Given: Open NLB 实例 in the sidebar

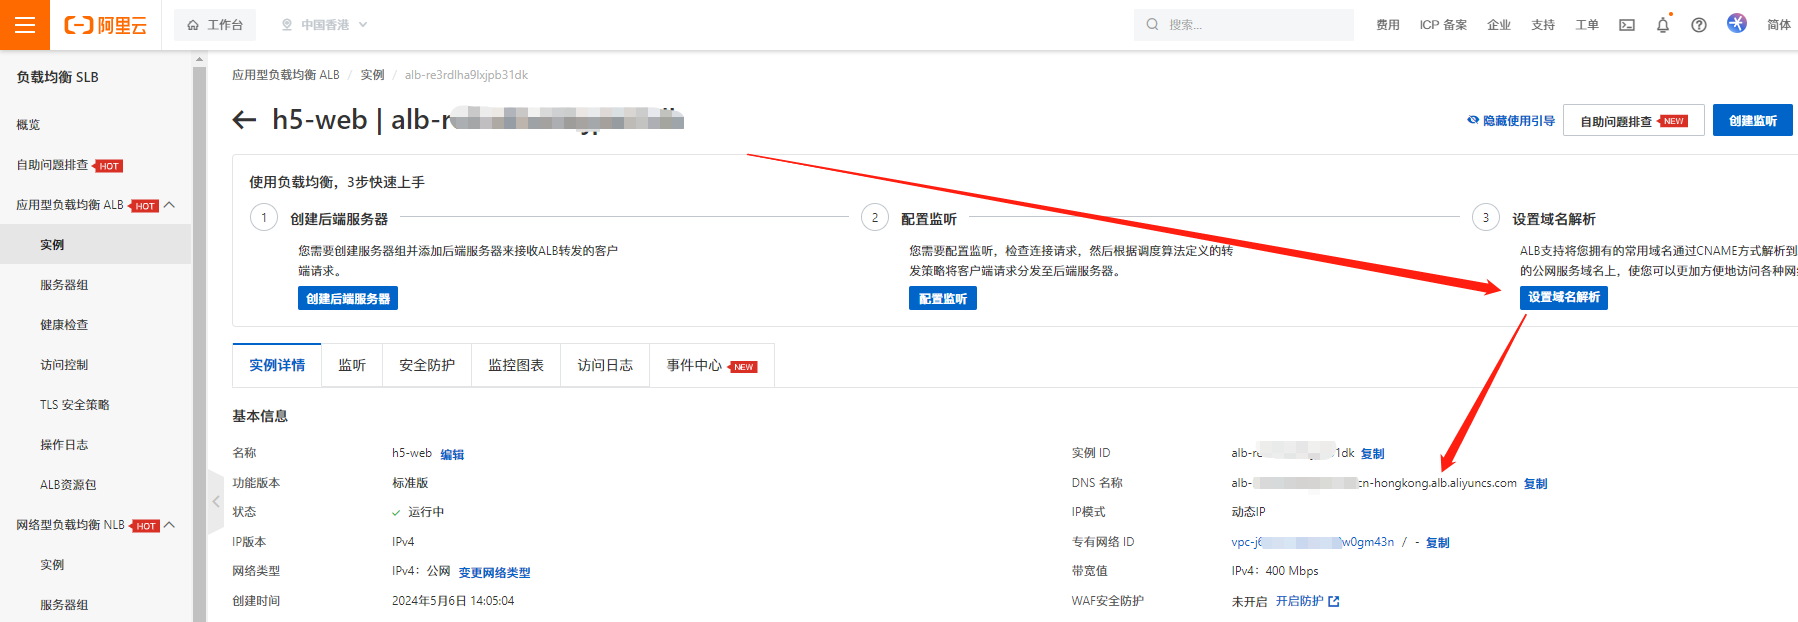Looking at the screenshot, I should pyautogui.click(x=52, y=565).
